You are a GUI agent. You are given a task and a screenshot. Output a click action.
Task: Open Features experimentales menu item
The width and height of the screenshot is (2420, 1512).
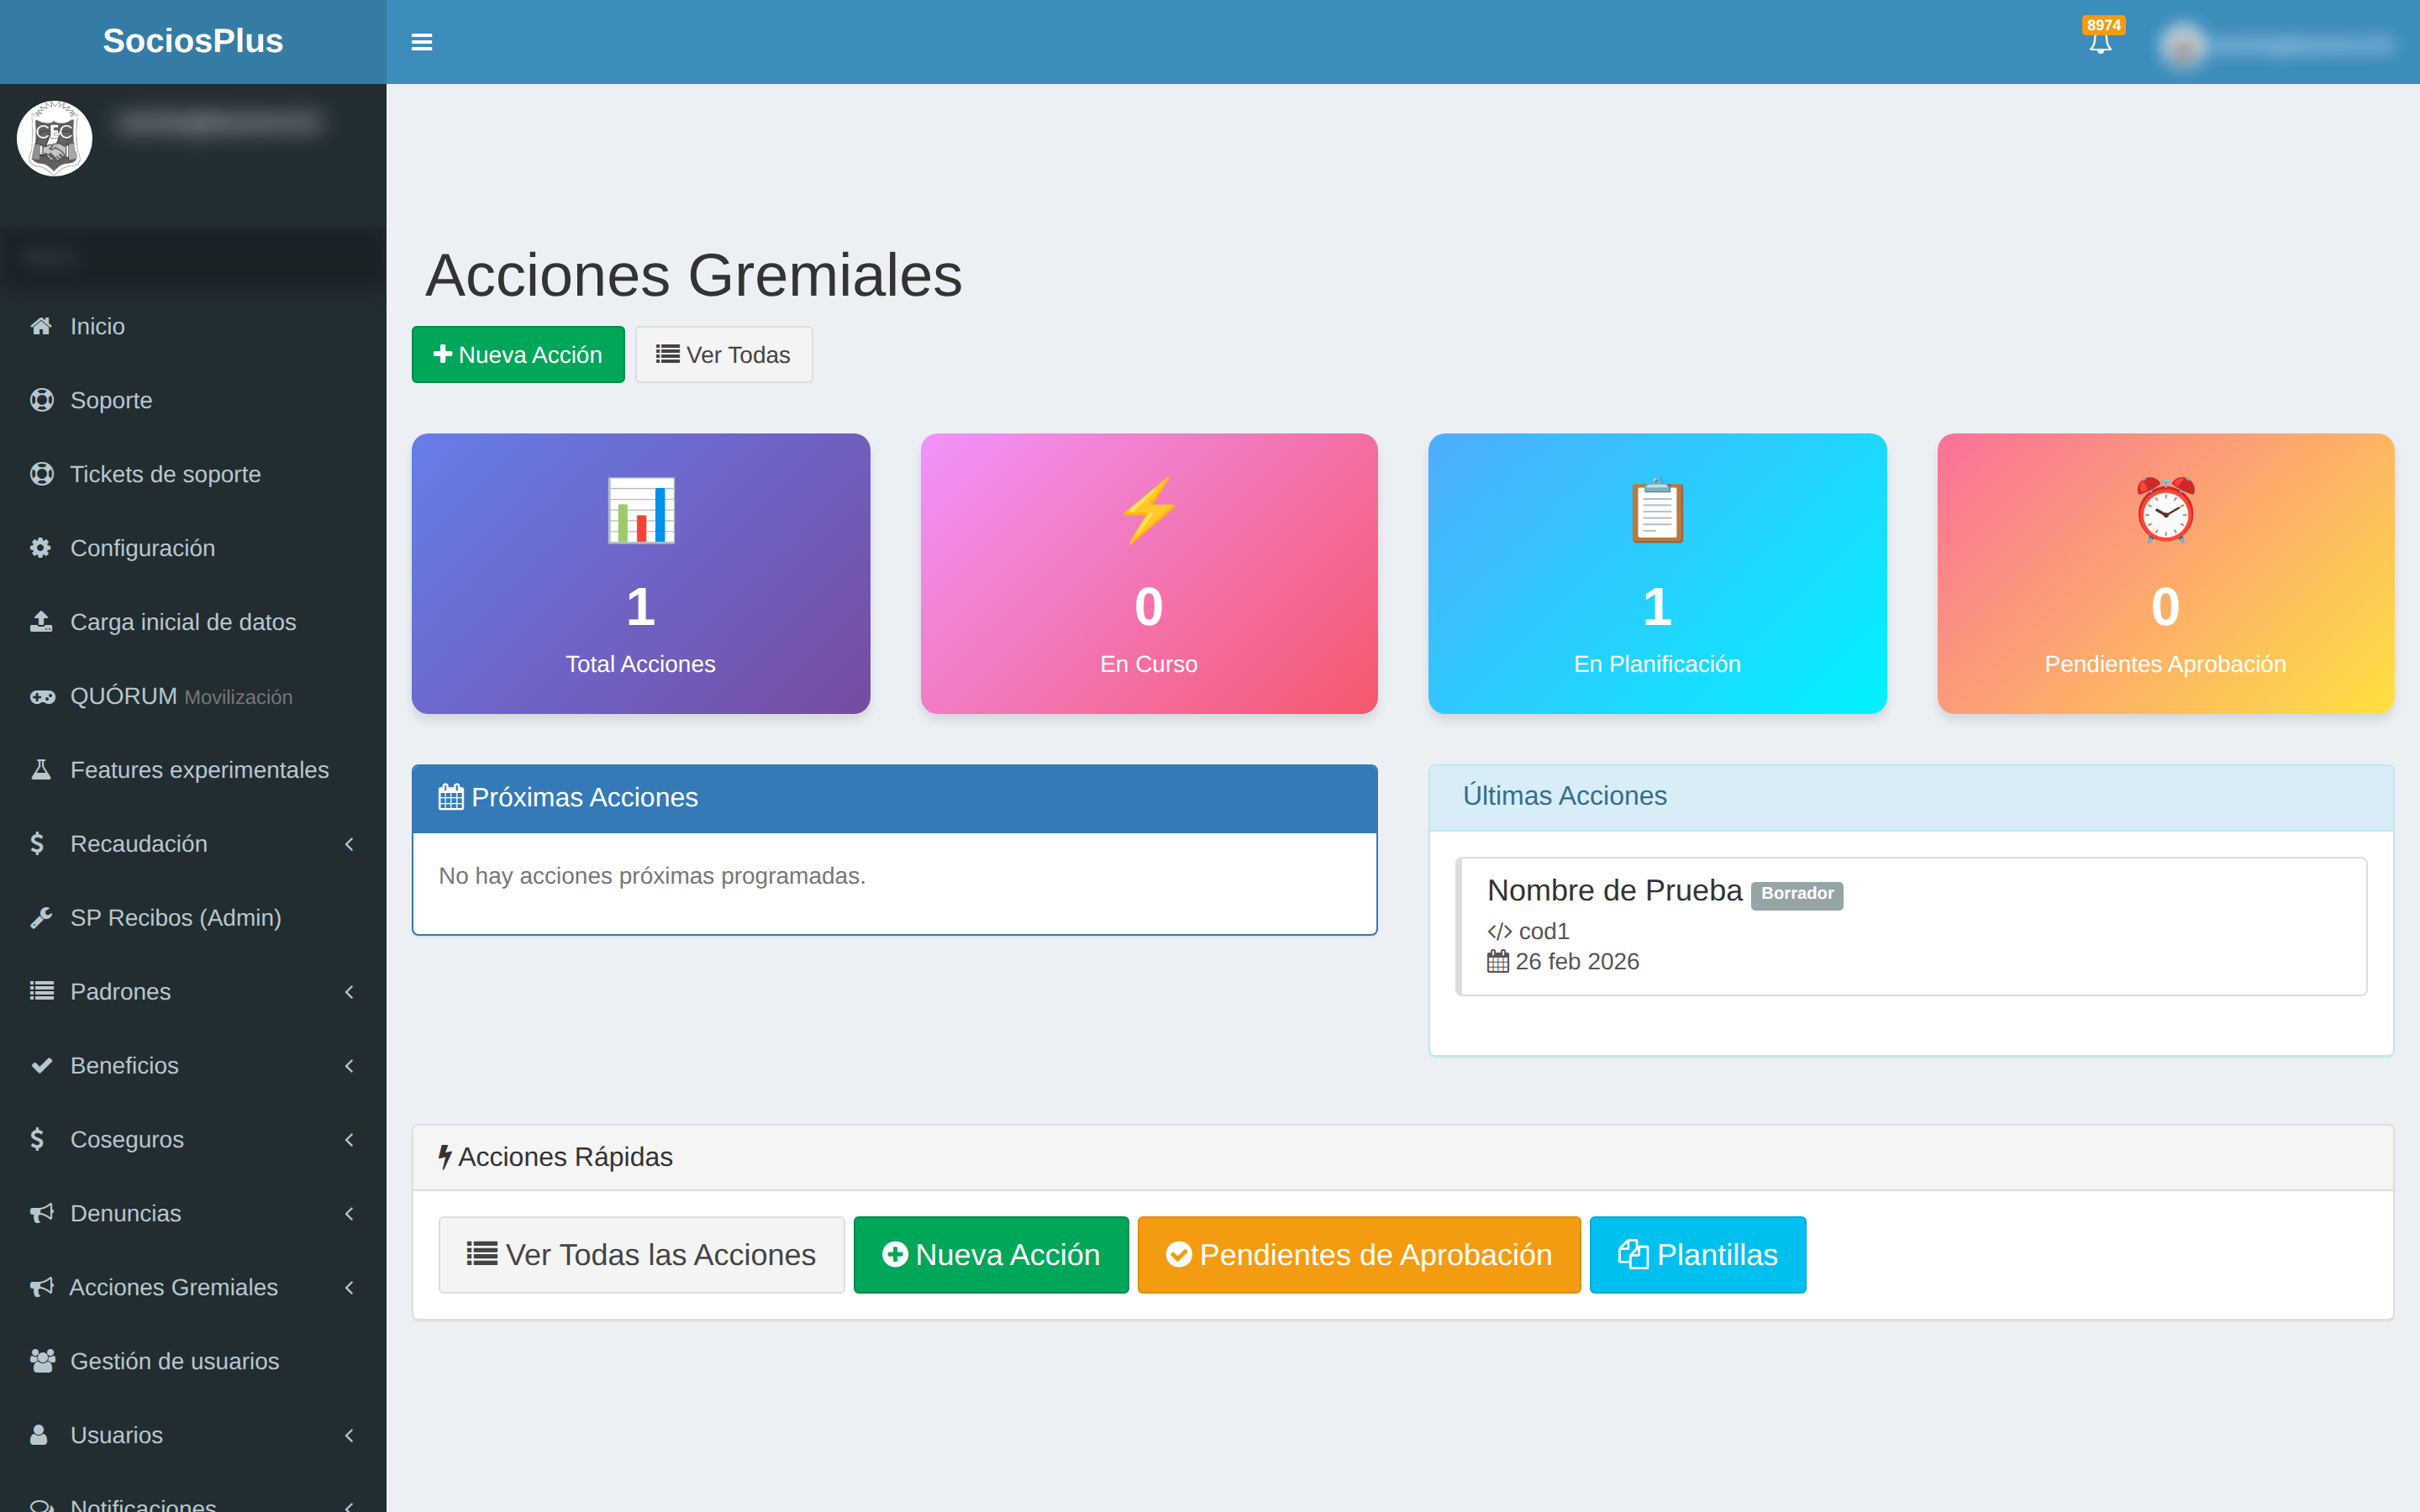(x=193, y=770)
